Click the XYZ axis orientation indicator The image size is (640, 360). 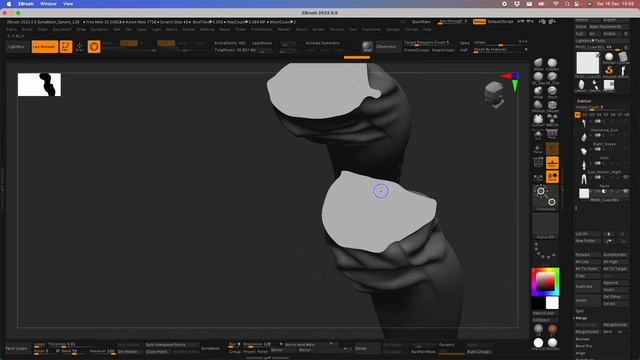click(510, 82)
